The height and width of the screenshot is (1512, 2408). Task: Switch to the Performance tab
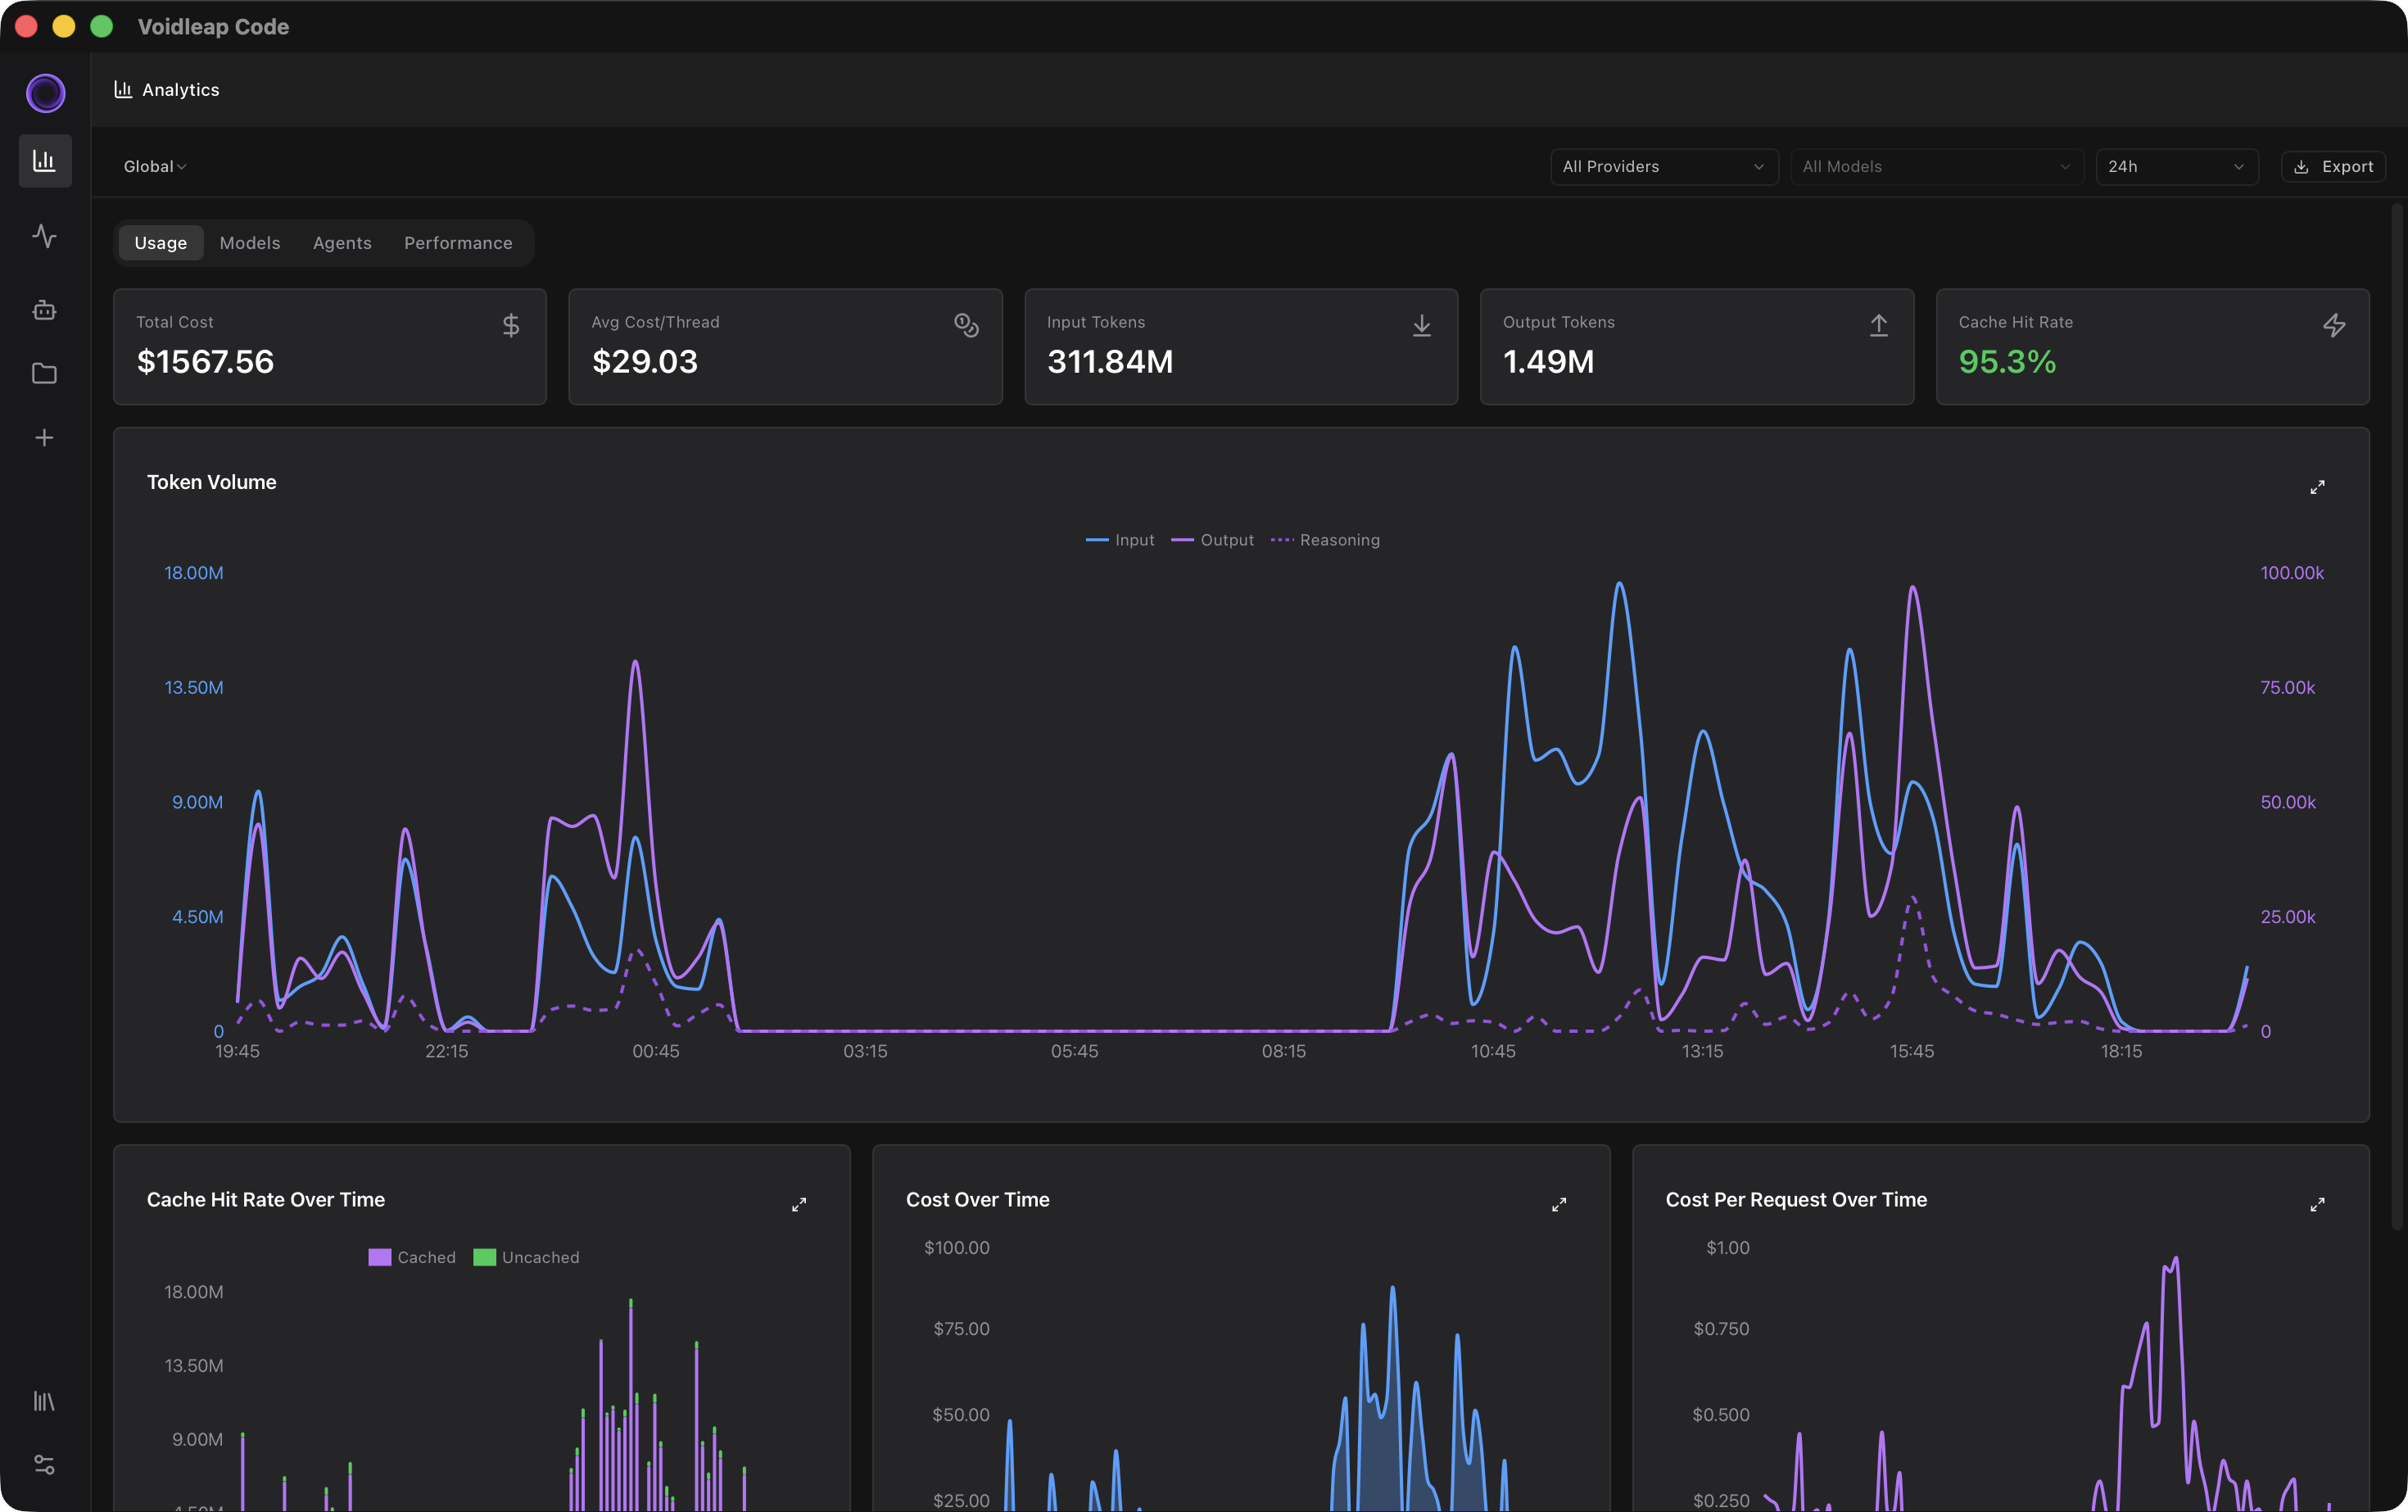click(x=458, y=243)
